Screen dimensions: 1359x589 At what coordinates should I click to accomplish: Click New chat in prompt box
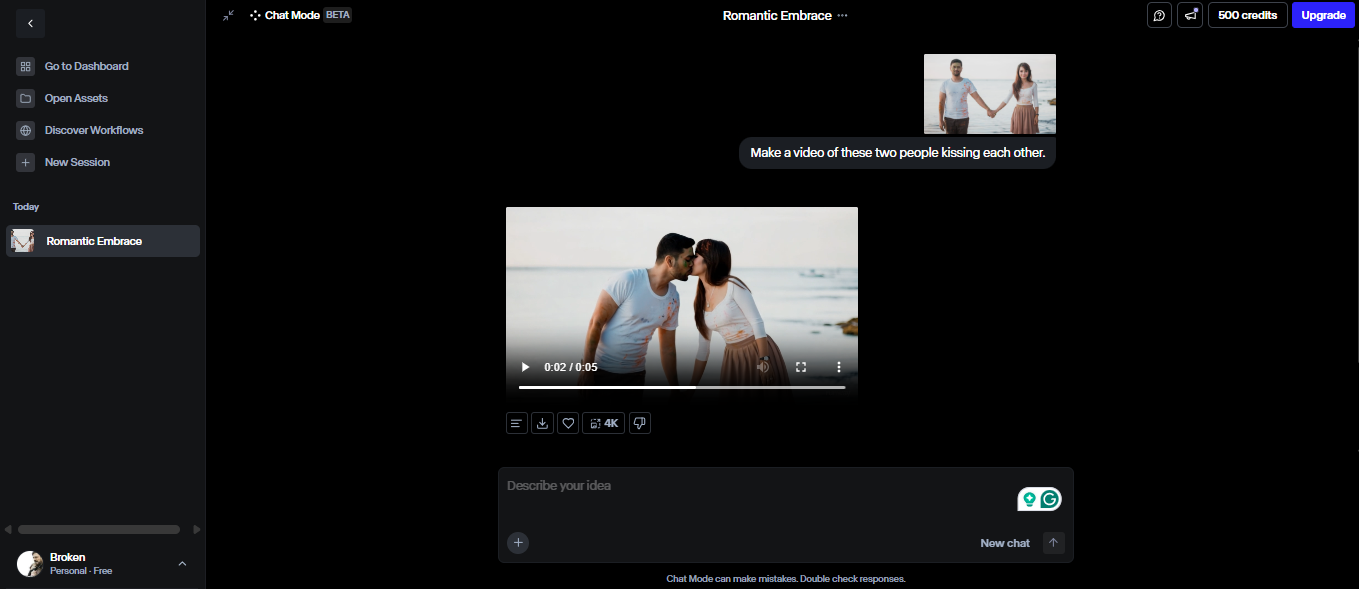point(1005,543)
